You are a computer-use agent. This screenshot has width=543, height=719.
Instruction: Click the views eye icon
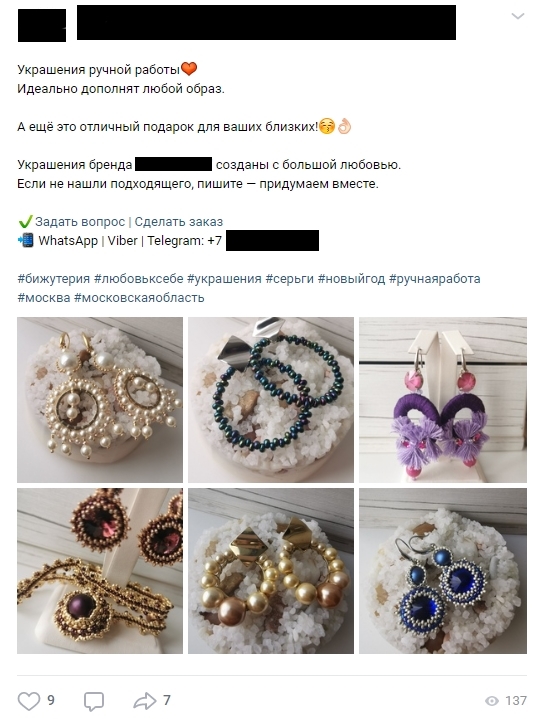pos(492,701)
